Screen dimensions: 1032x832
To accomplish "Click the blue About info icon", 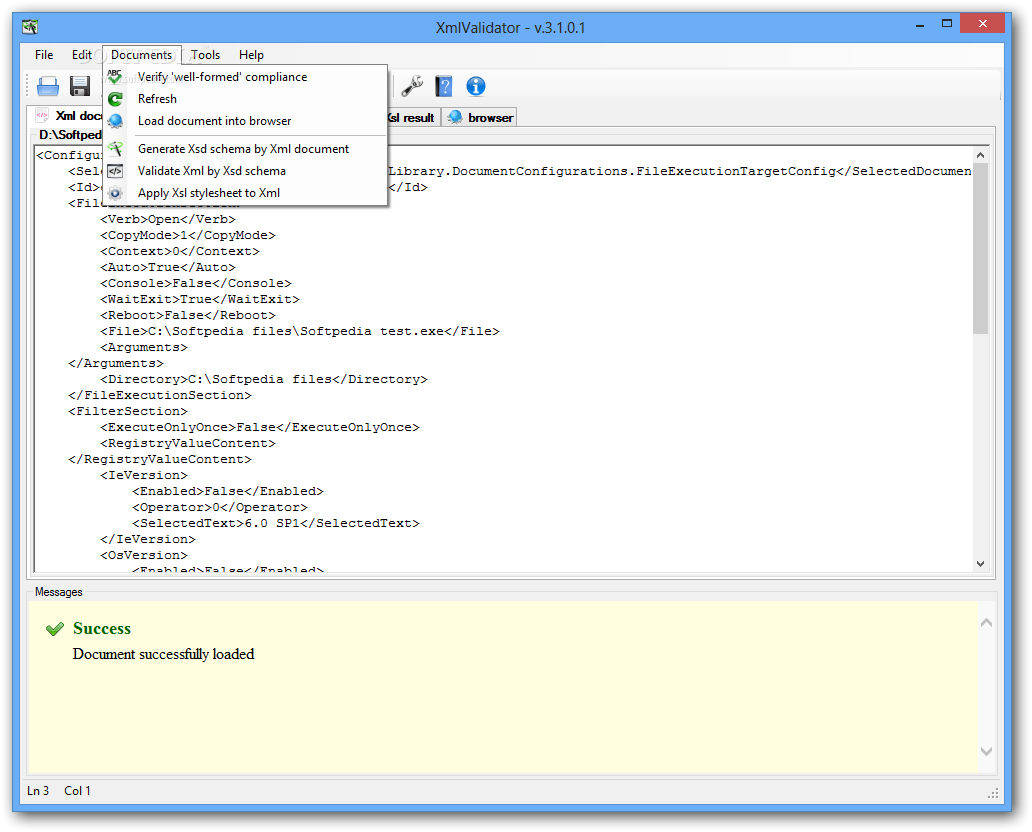I will 476,86.
